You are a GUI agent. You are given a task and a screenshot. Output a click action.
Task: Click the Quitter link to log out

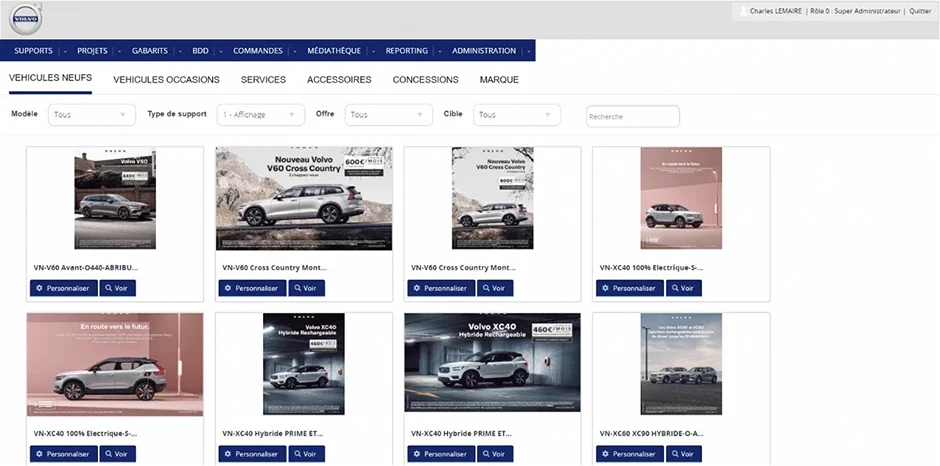[x=920, y=11]
